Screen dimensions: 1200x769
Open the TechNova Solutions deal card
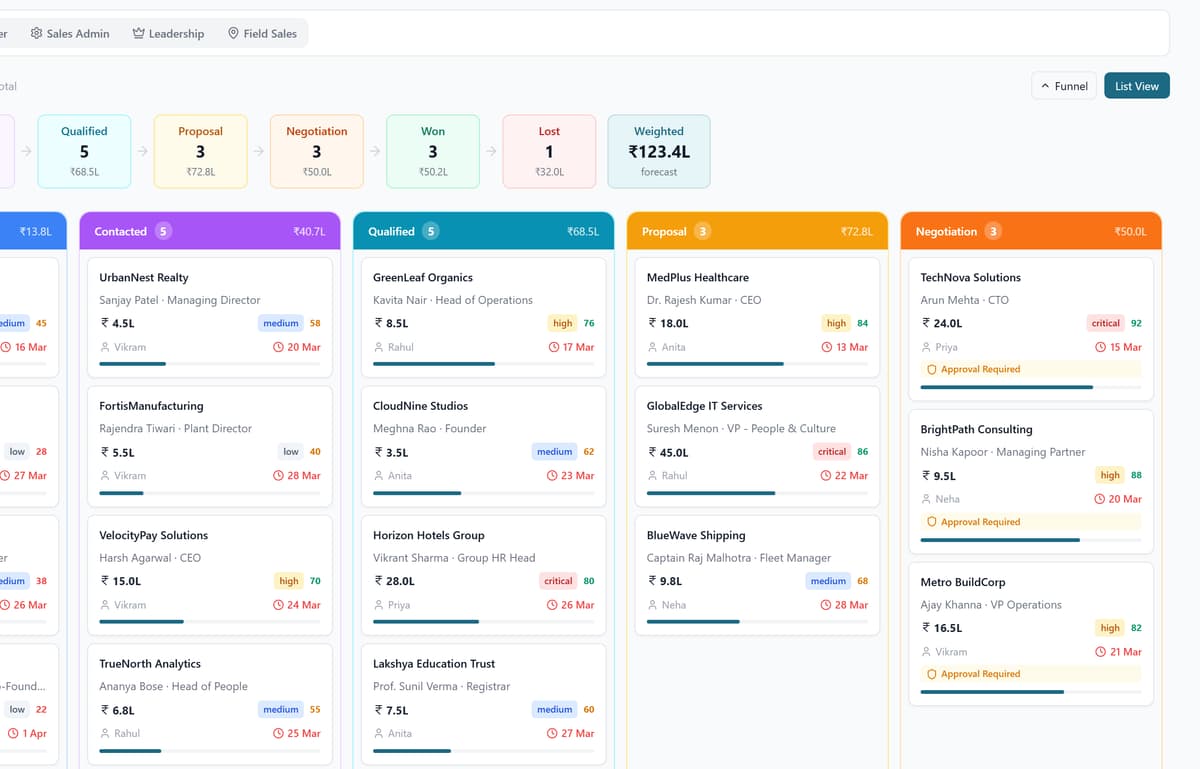click(1031, 329)
